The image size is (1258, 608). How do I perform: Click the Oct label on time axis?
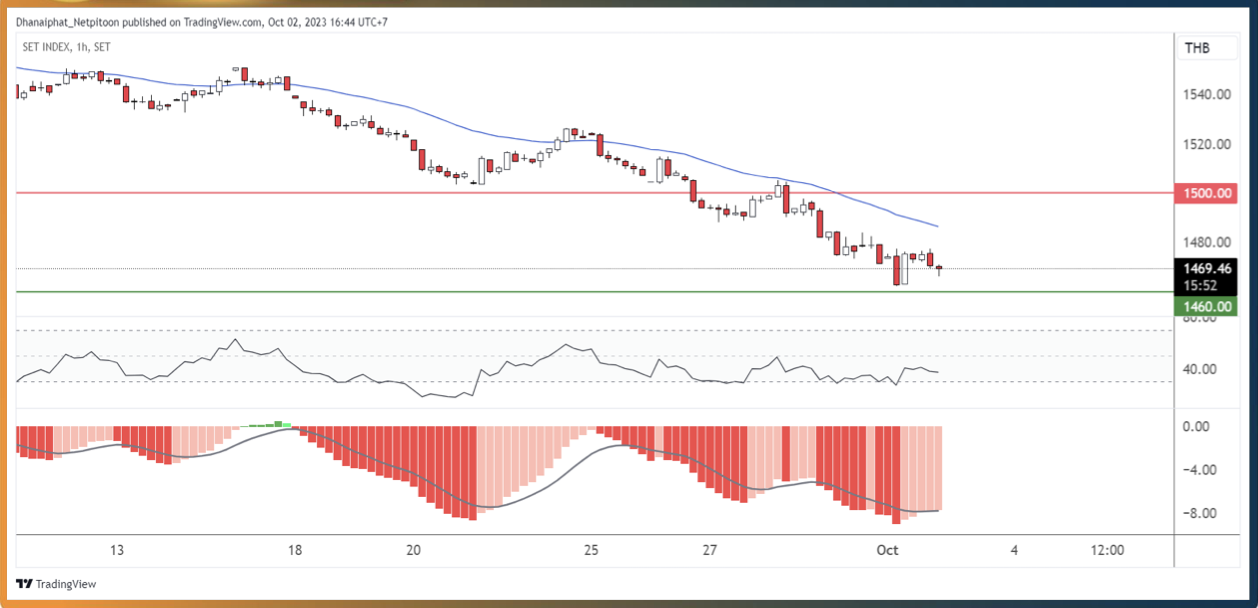(x=887, y=550)
